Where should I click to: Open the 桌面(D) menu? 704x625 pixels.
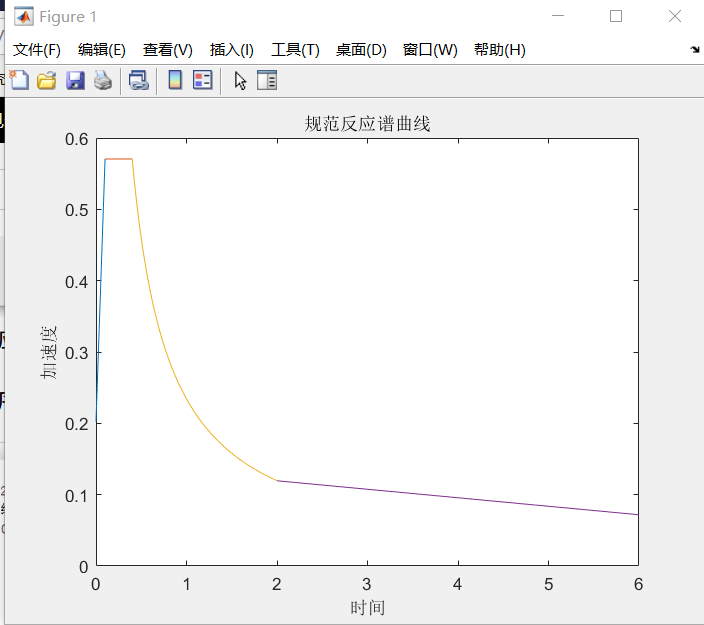point(361,50)
